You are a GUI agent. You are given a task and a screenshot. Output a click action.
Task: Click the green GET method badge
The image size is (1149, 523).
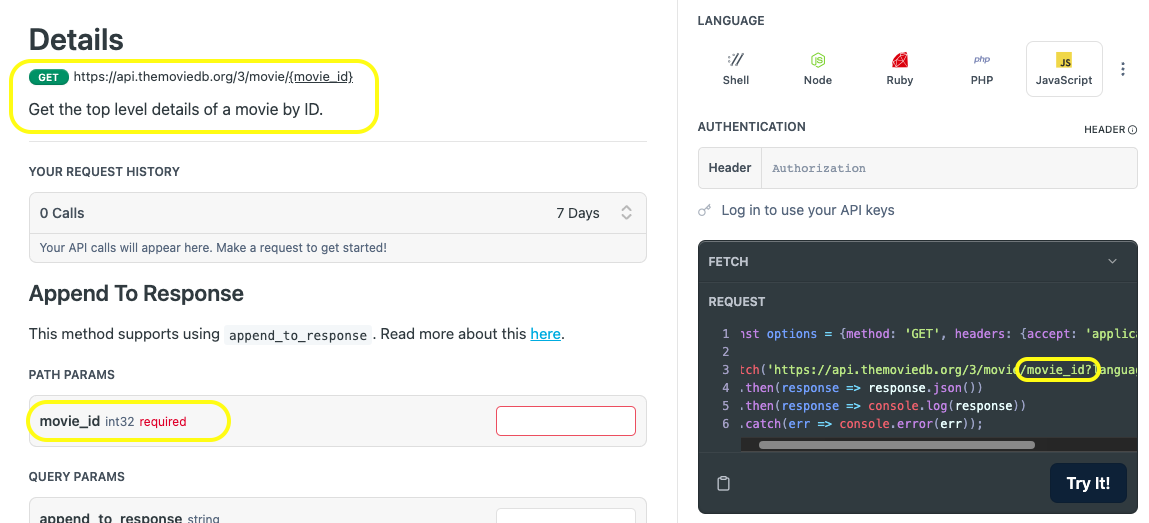pos(48,77)
